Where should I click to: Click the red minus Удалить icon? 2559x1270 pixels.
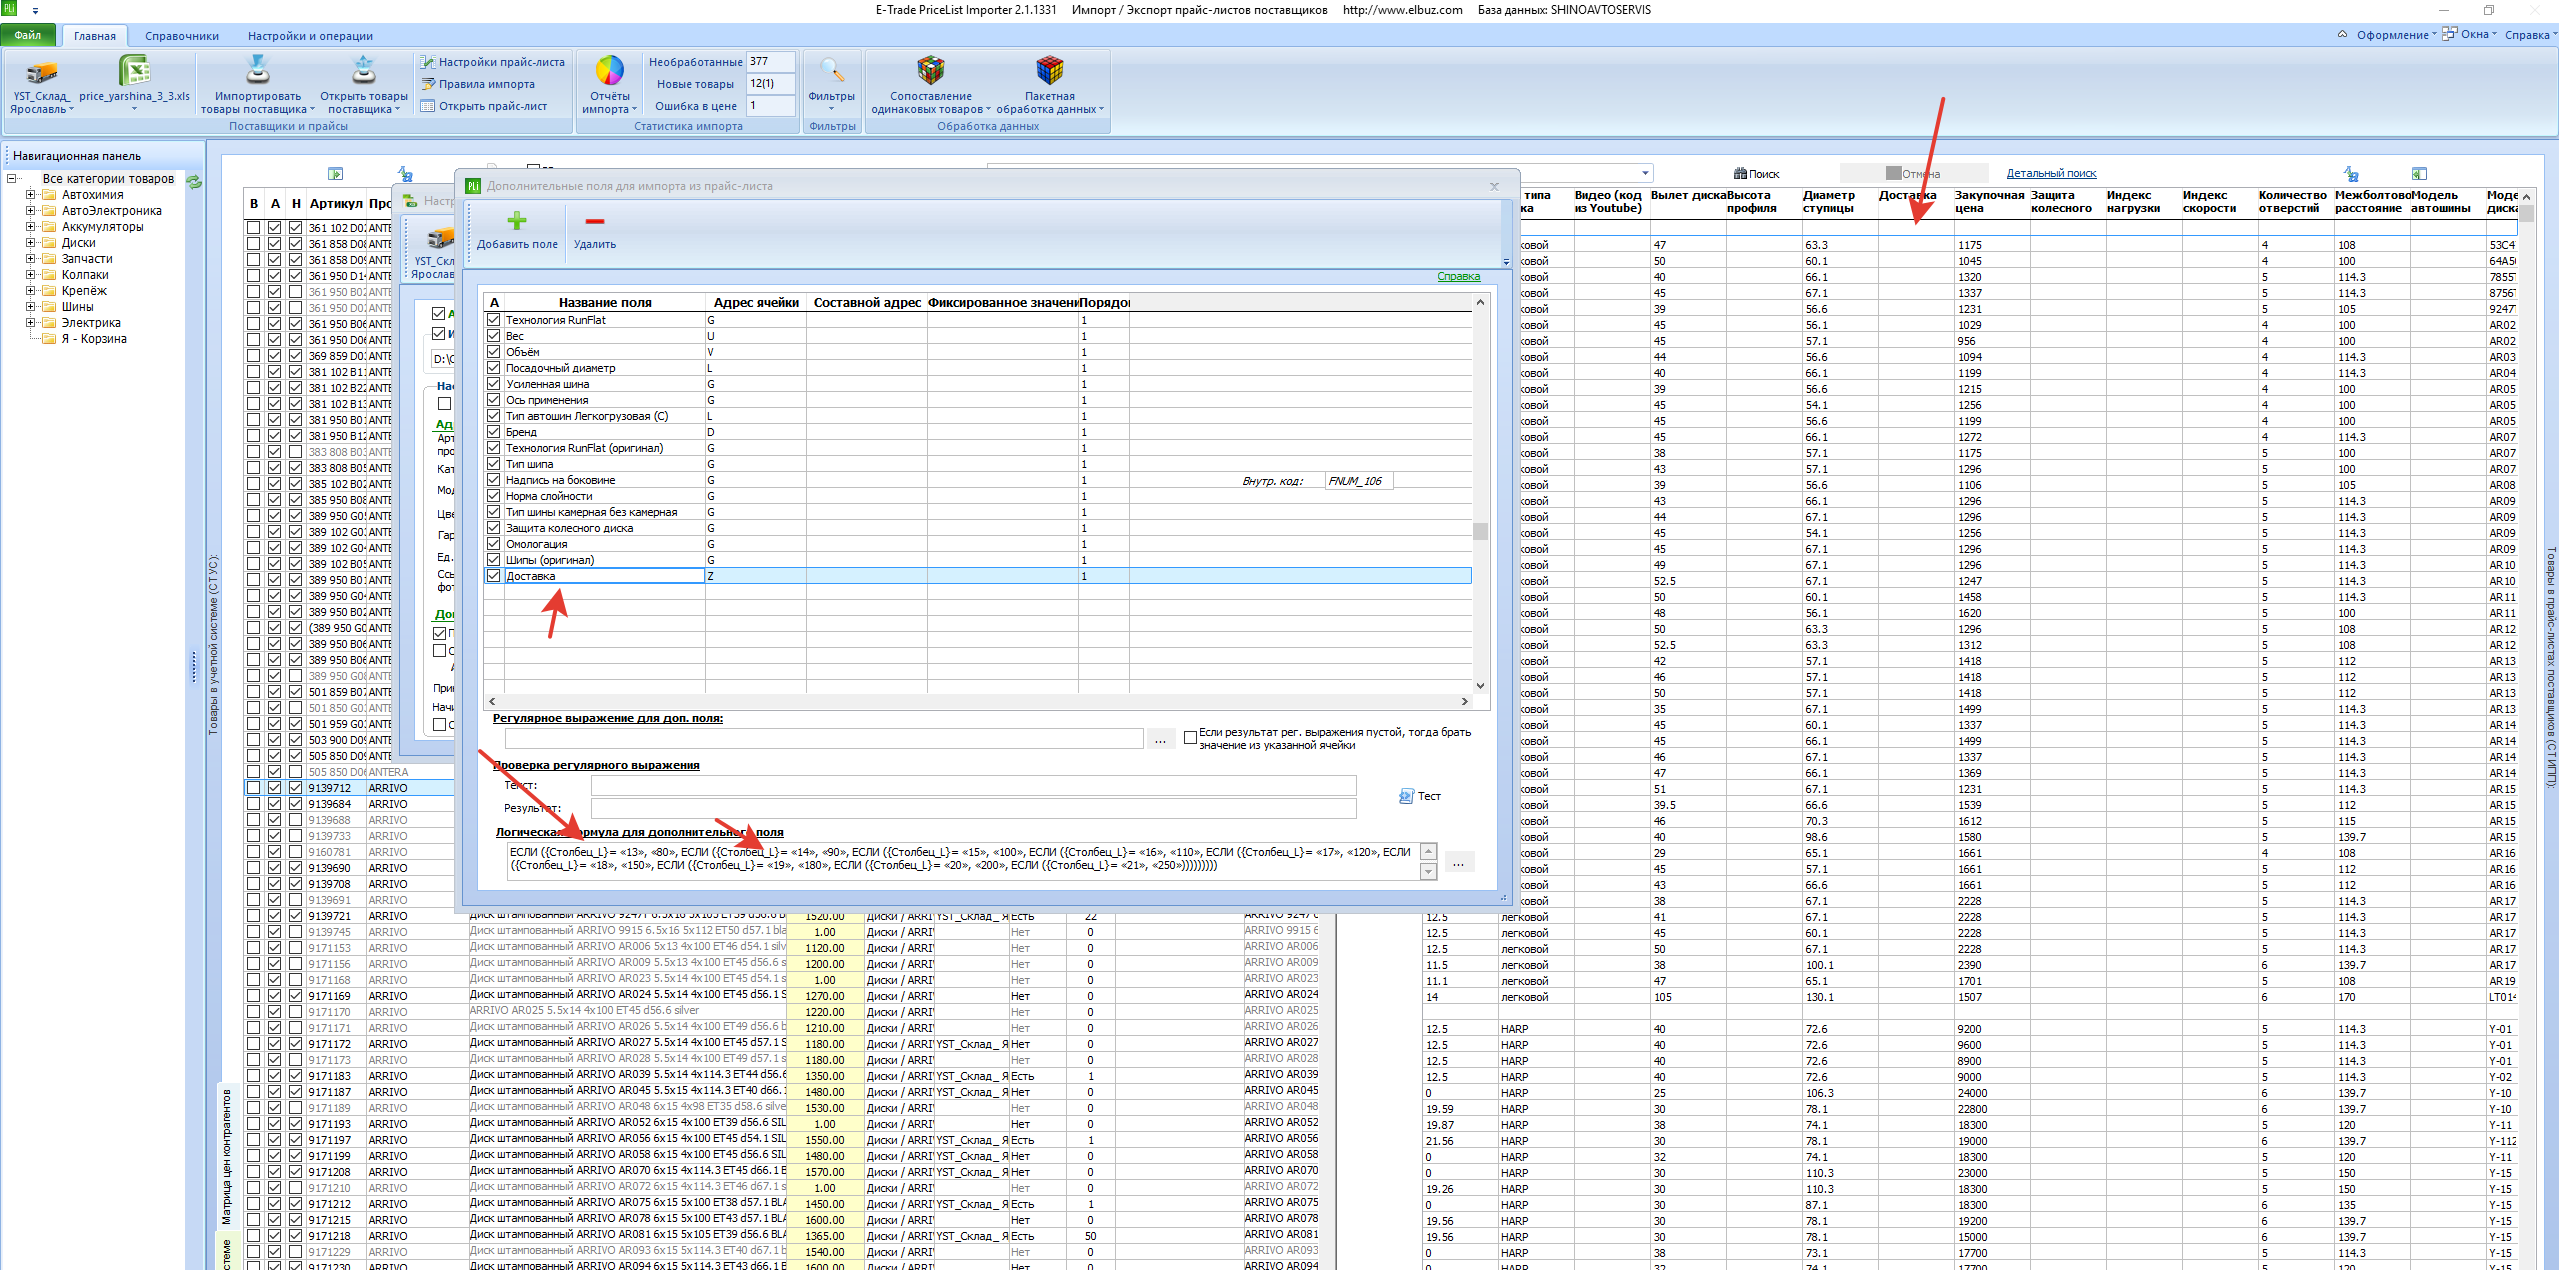coord(595,222)
